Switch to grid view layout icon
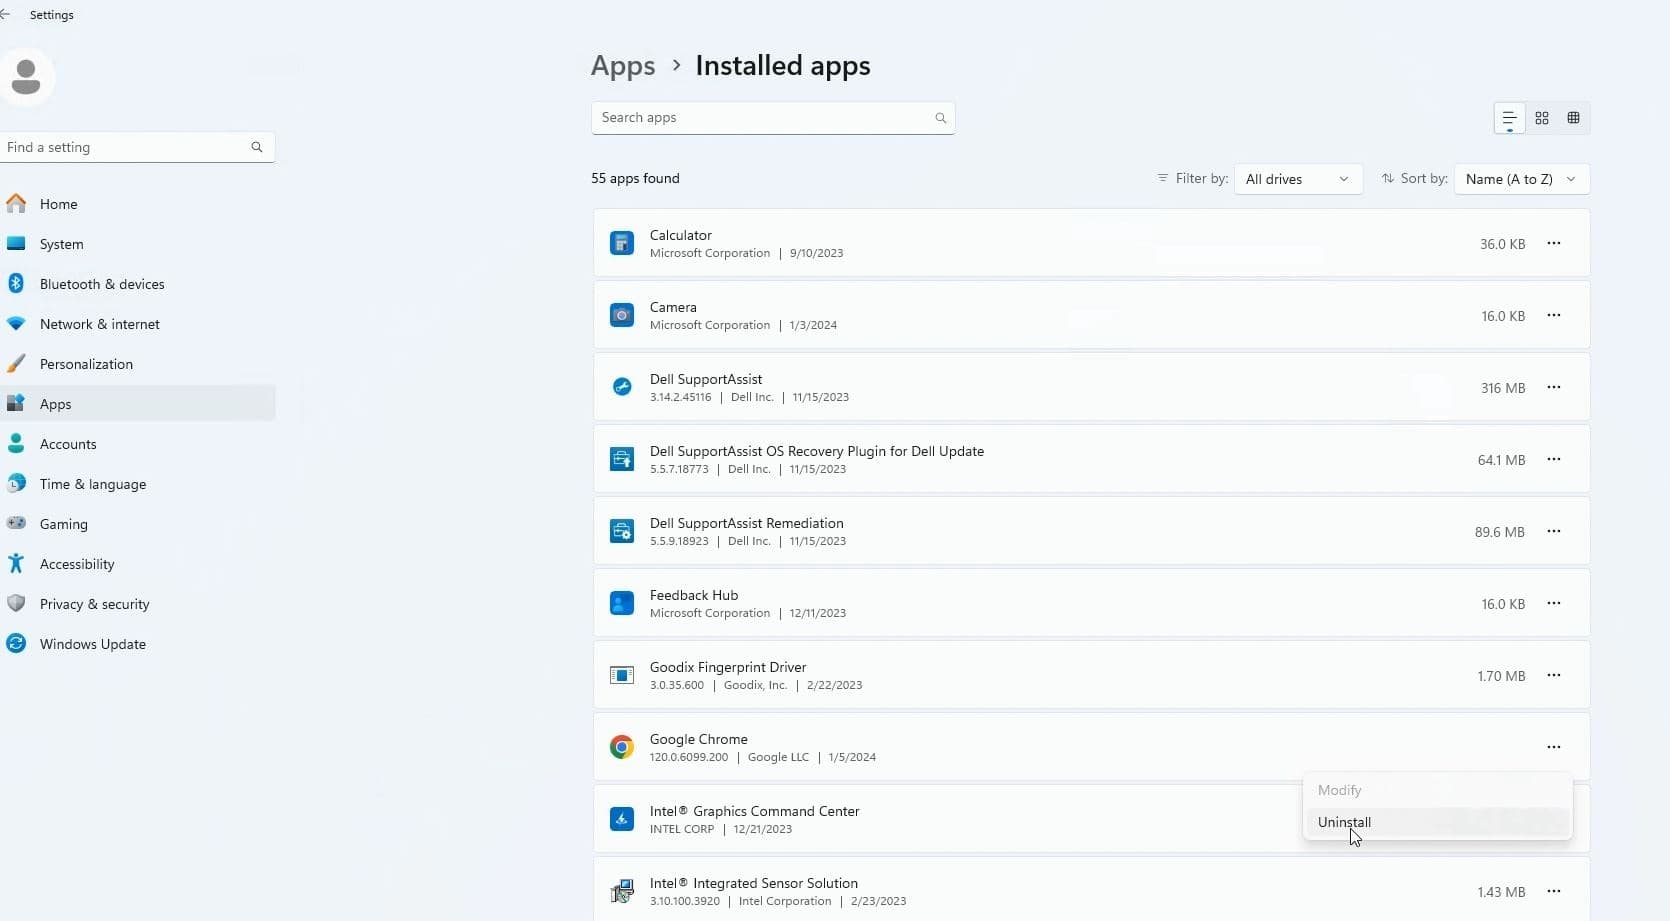The image size is (1670, 921). pos(1542,118)
